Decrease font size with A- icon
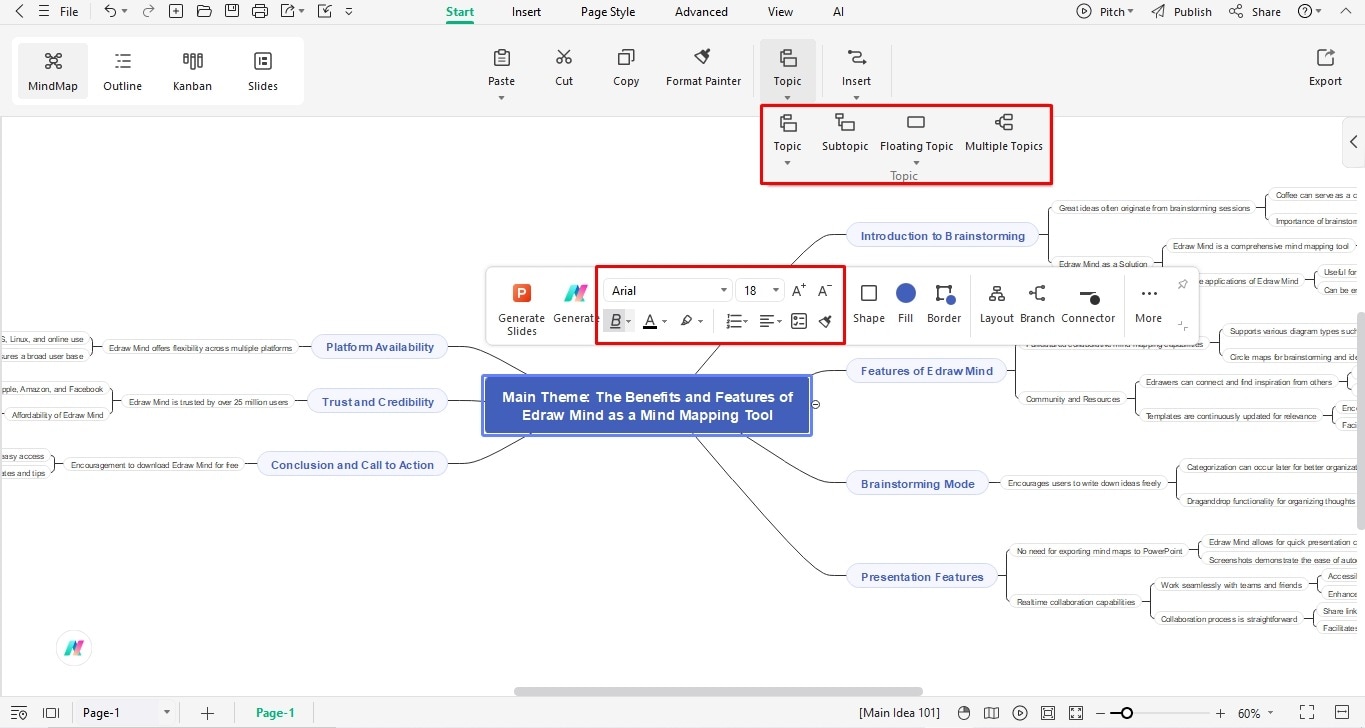 point(825,291)
